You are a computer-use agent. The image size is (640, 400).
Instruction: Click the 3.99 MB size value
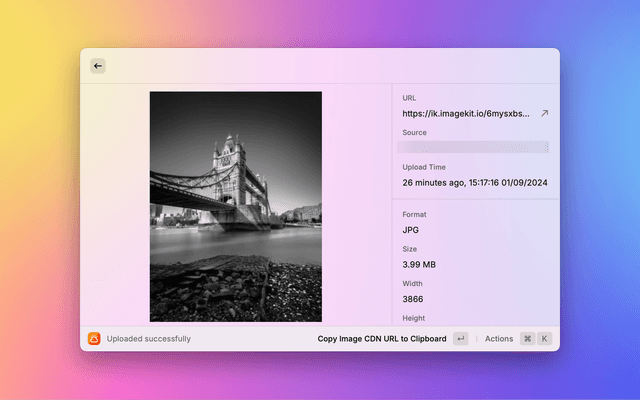click(418, 265)
